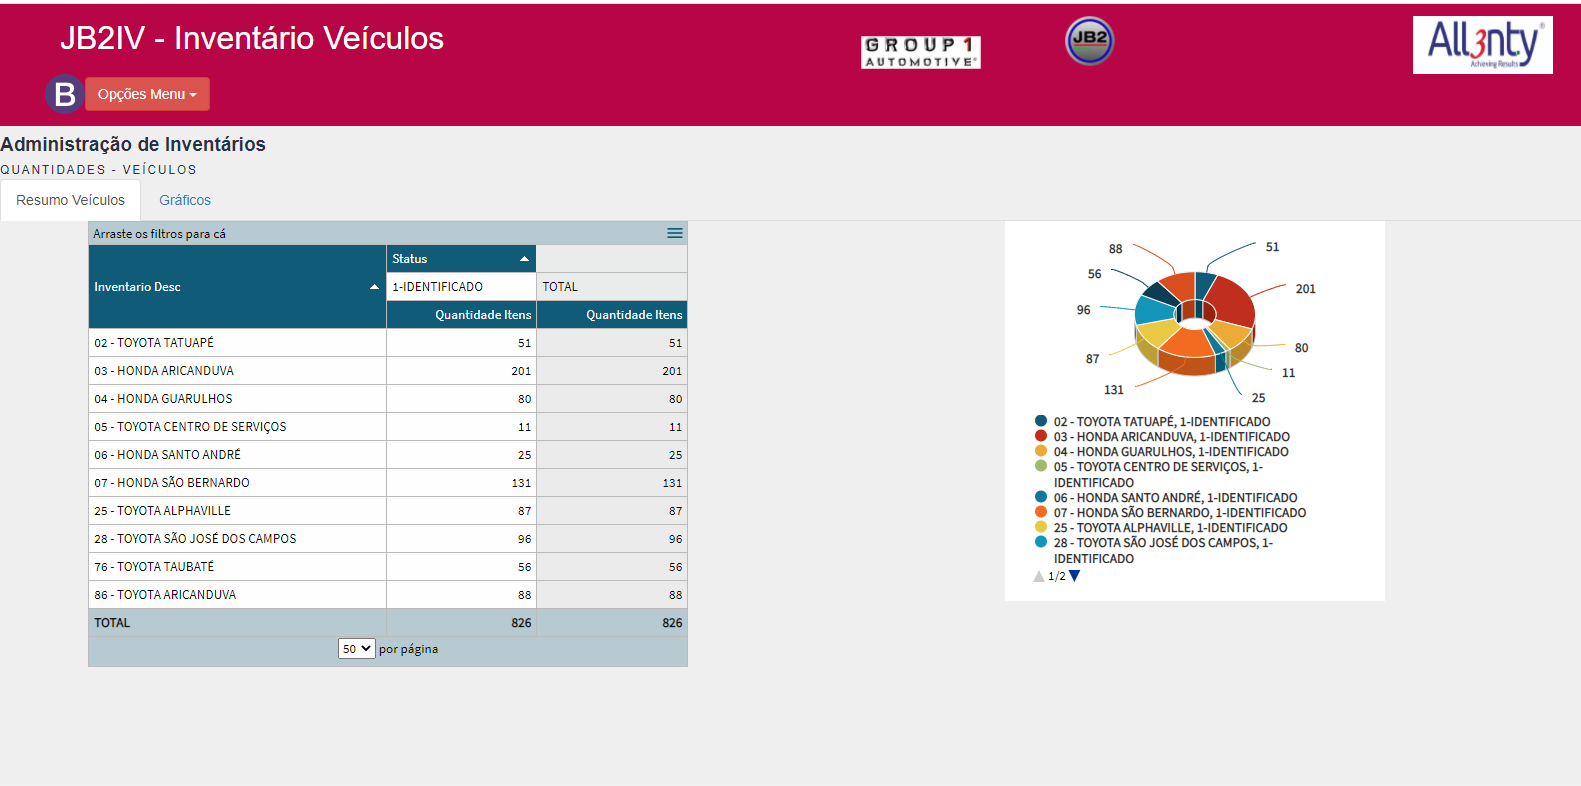The image size is (1581, 786).
Task: Select the Resumo Veículos tab
Action: [x=70, y=200]
